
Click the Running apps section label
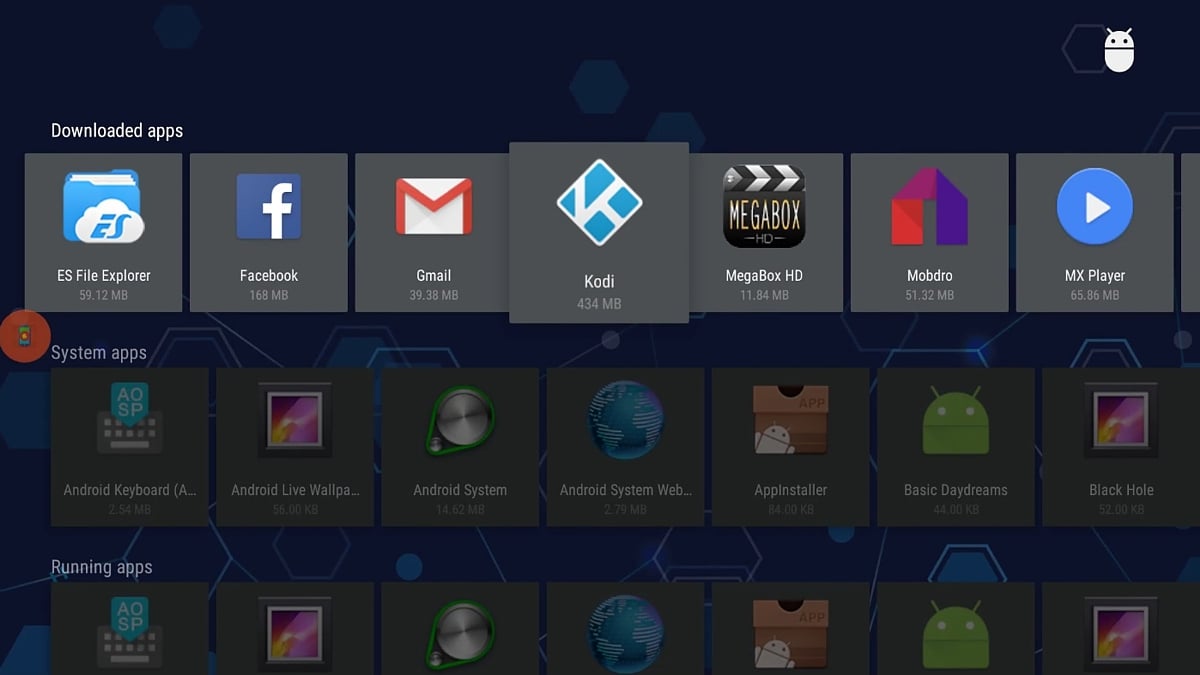pyautogui.click(x=101, y=567)
